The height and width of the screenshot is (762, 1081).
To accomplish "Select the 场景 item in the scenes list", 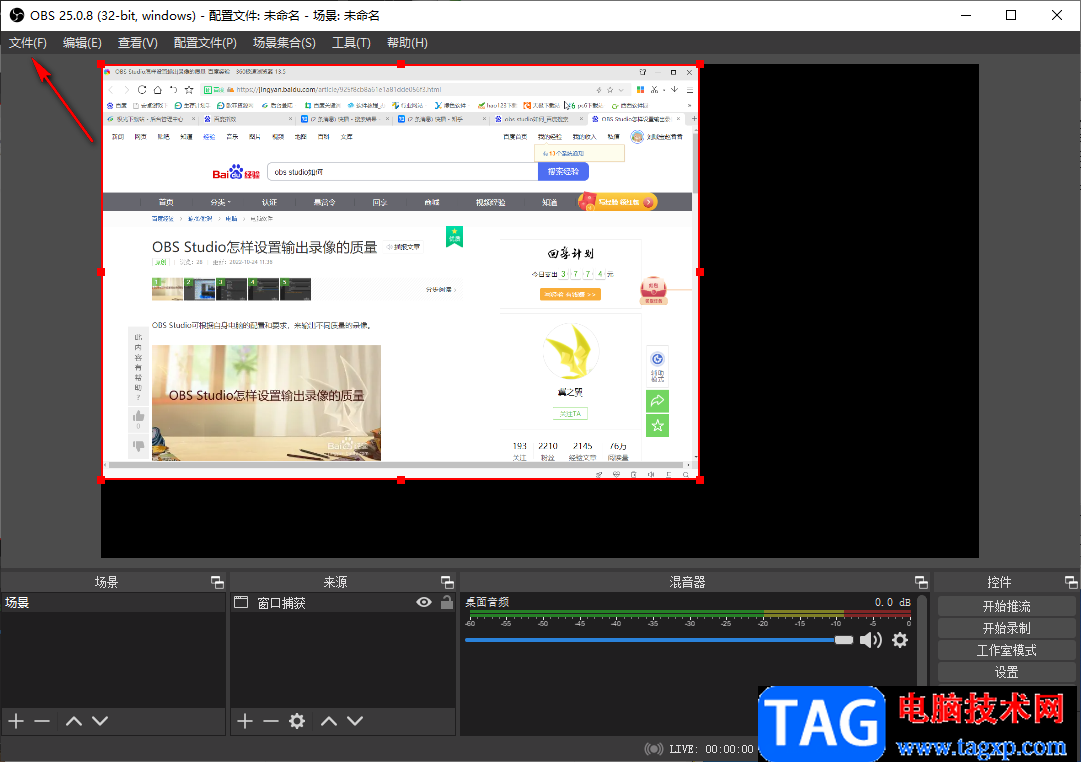I will coord(113,603).
